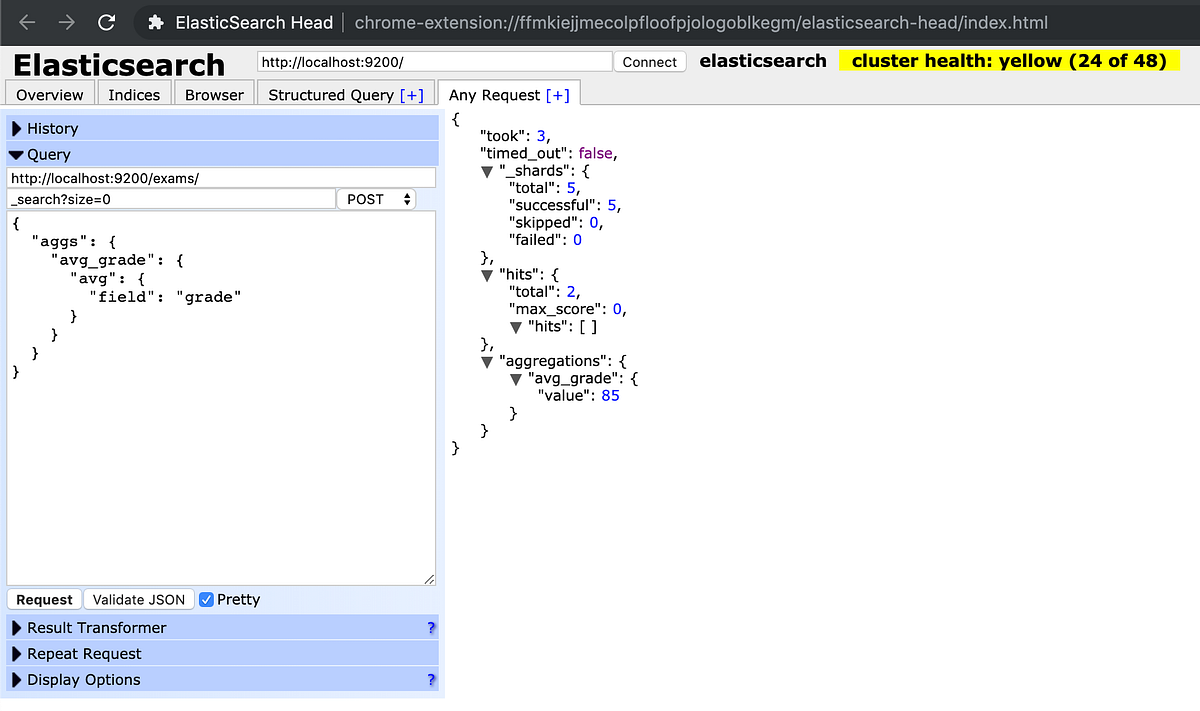Click the page reload icon
The image size is (1200, 711).
pyautogui.click(x=107, y=22)
